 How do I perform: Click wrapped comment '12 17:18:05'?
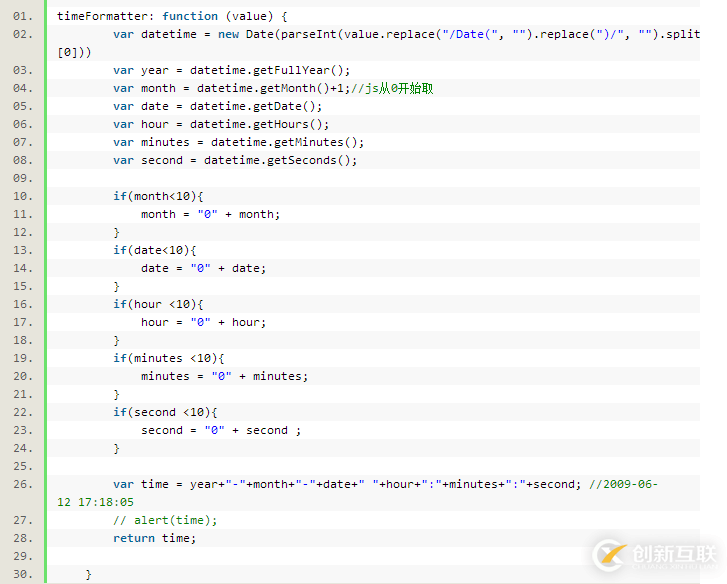[96, 502]
